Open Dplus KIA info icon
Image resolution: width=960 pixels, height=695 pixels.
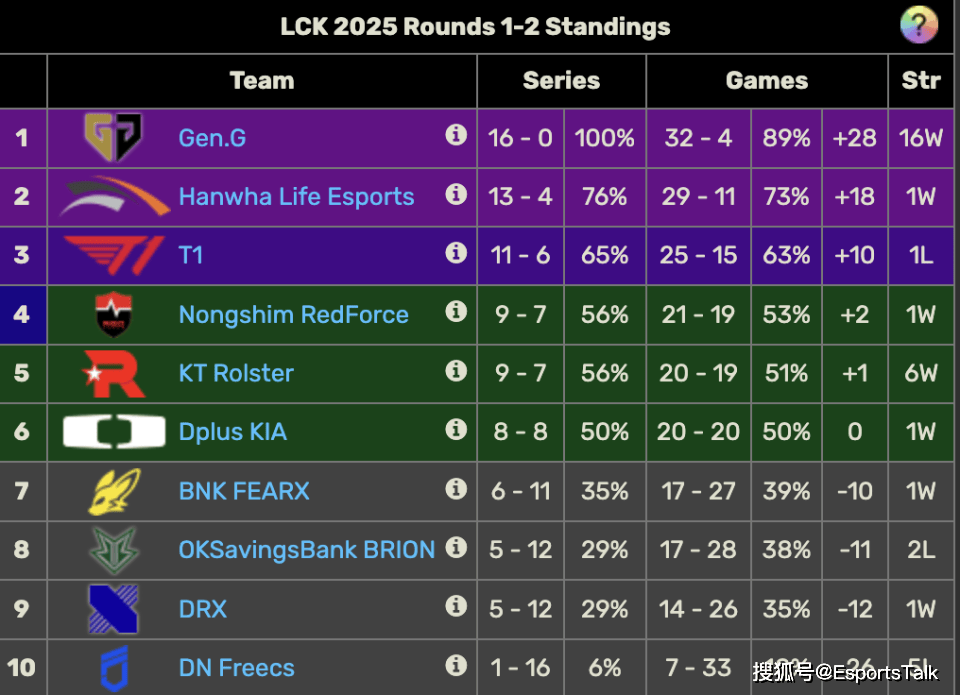pyautogui.click(x=456, y=429)
